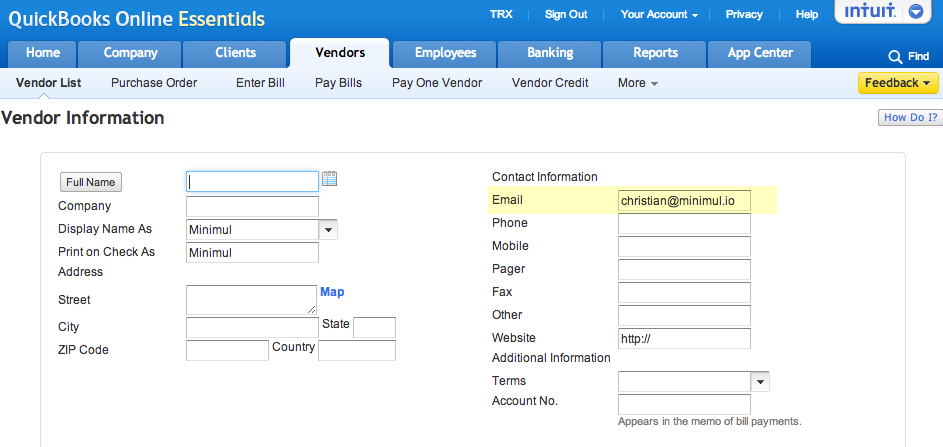This screenshot has height=447, width=943.
Task: Open Pay Bills page
Action: [x=339, y=83]
